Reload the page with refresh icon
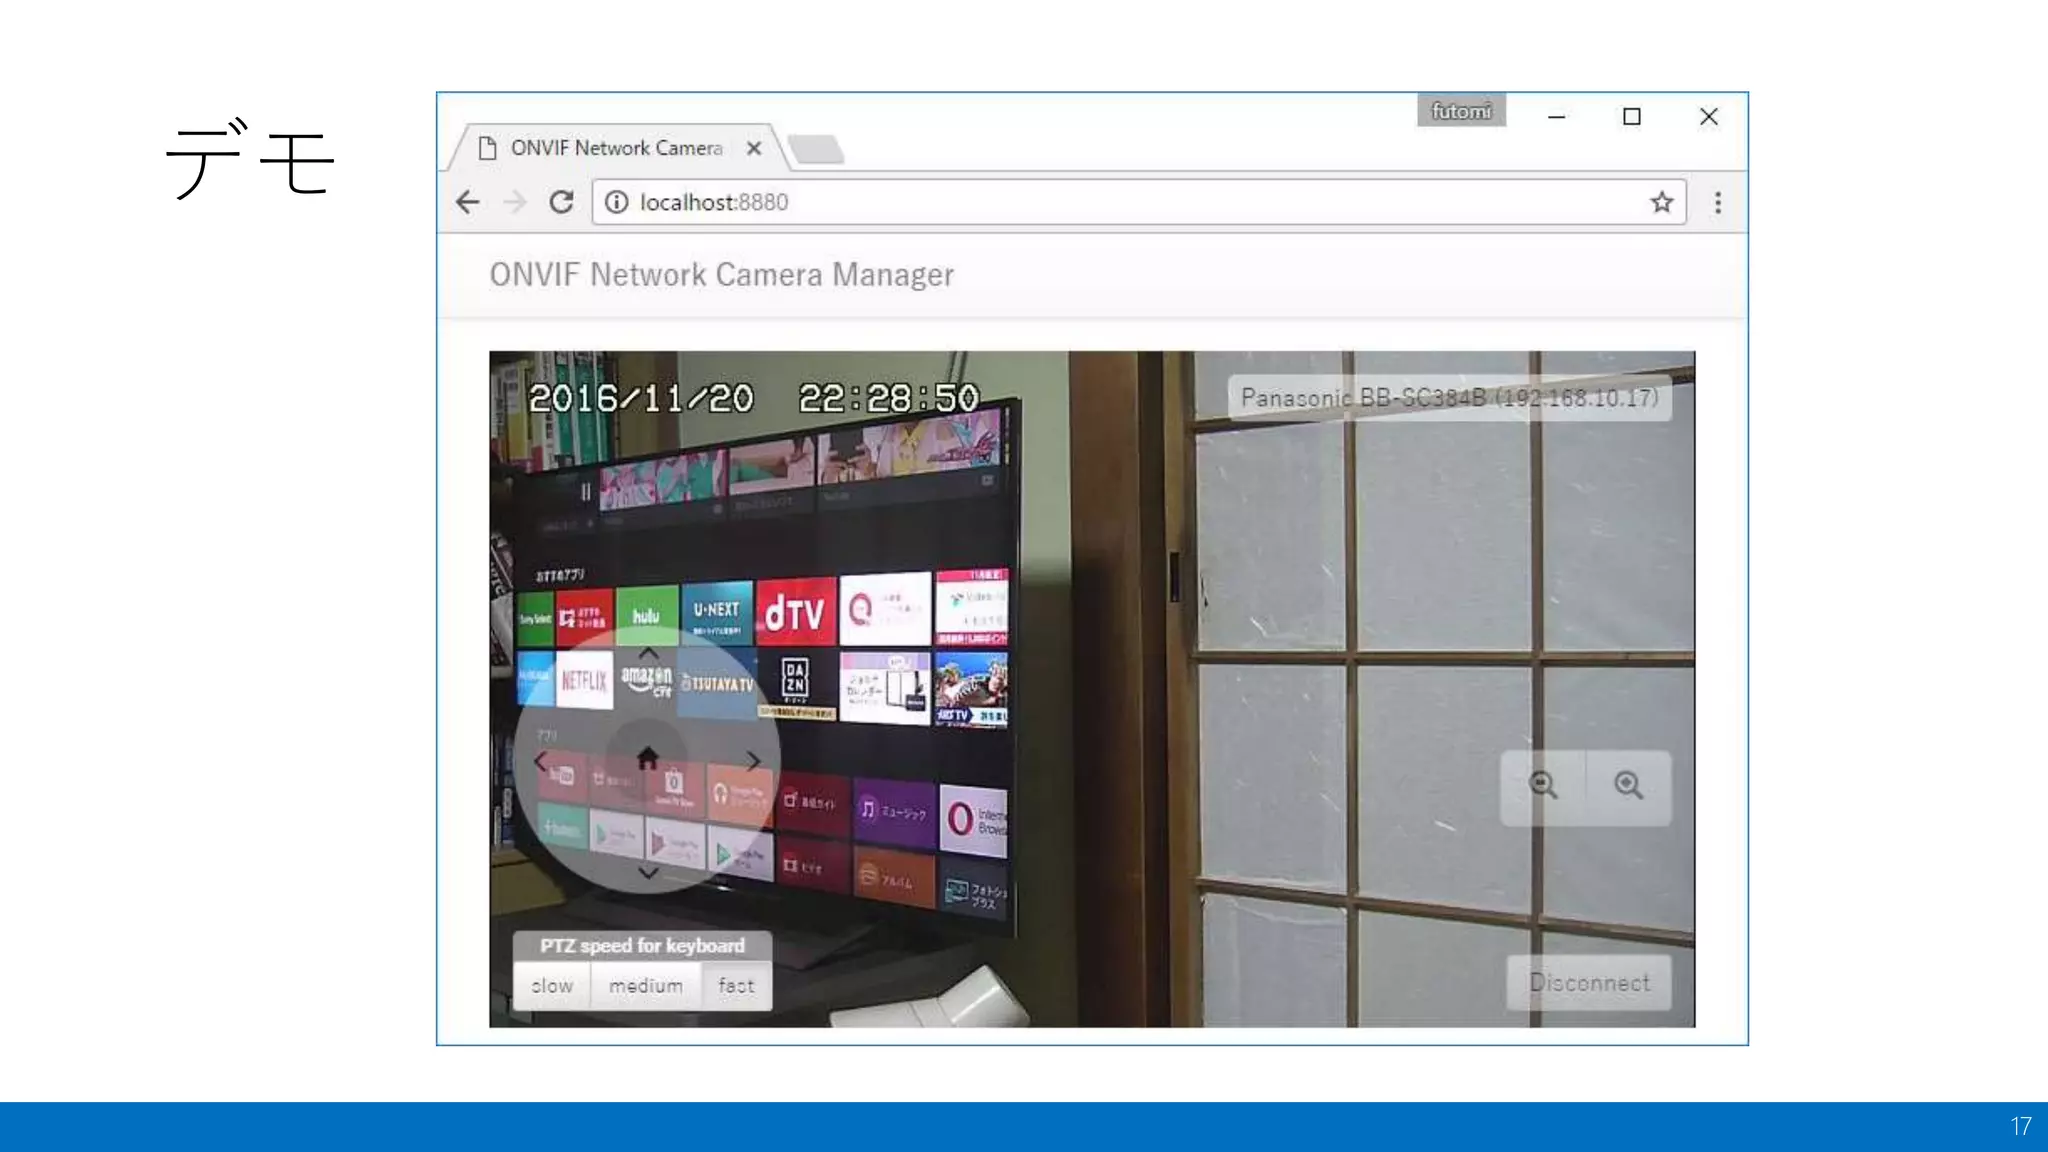2048x1152 pixels. coord(561,202)
